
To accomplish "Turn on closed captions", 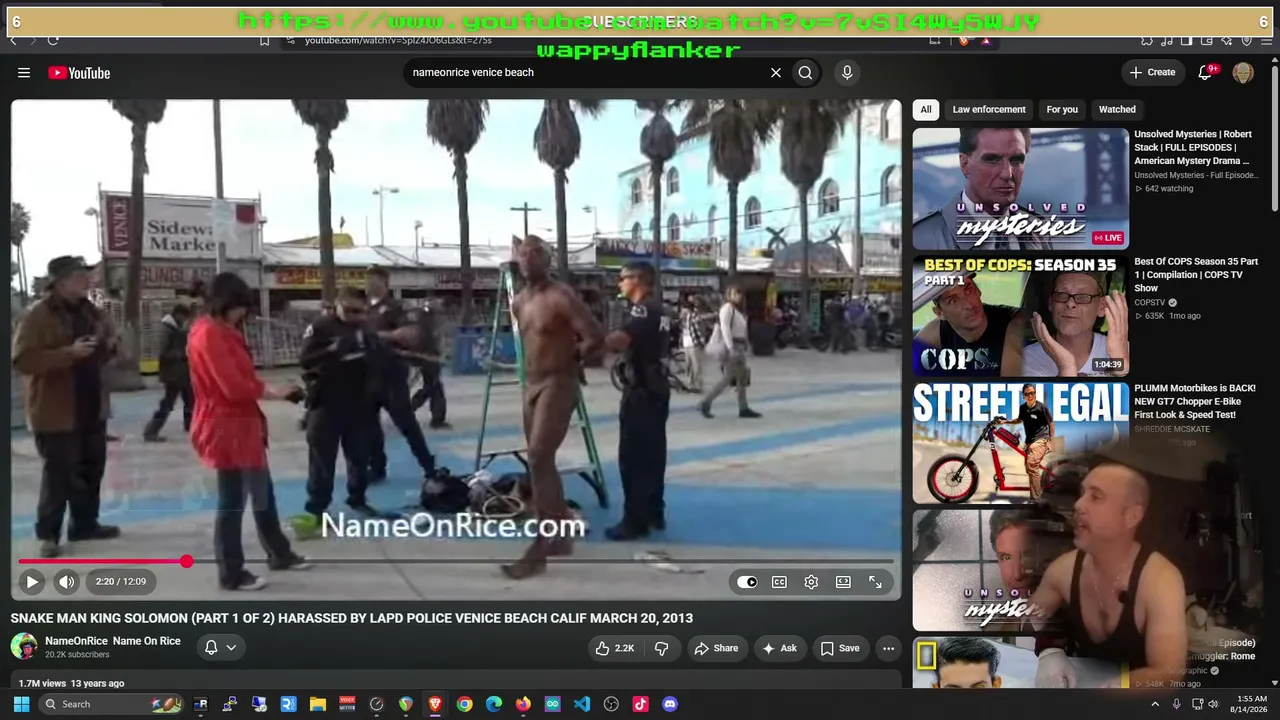I will tap(779, 582).
